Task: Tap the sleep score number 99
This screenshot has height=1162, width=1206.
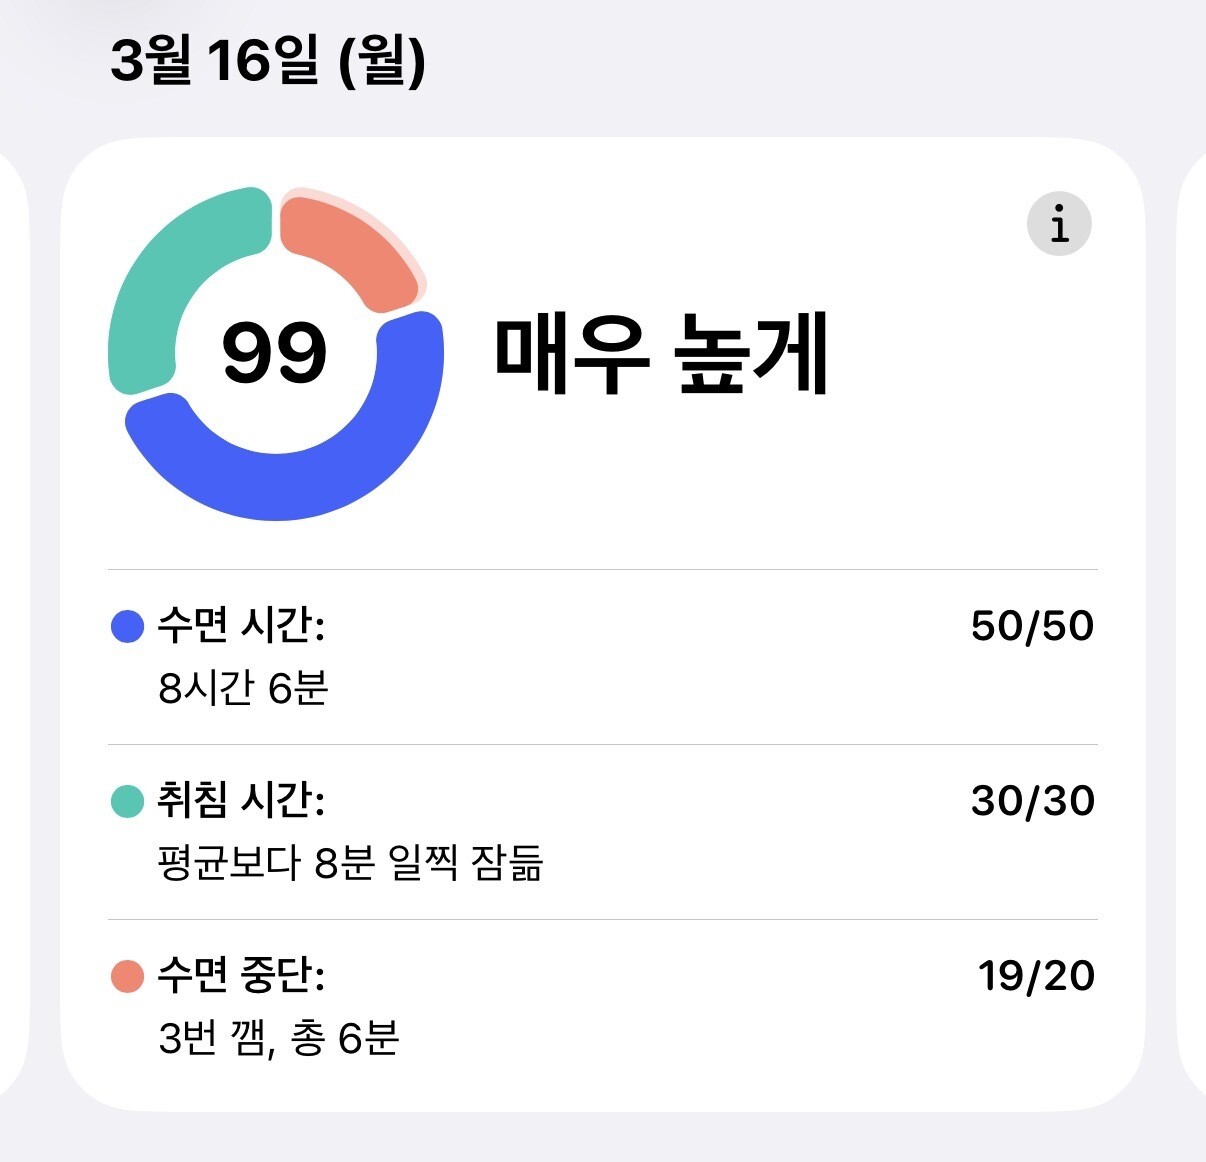Action: (274, 354)
